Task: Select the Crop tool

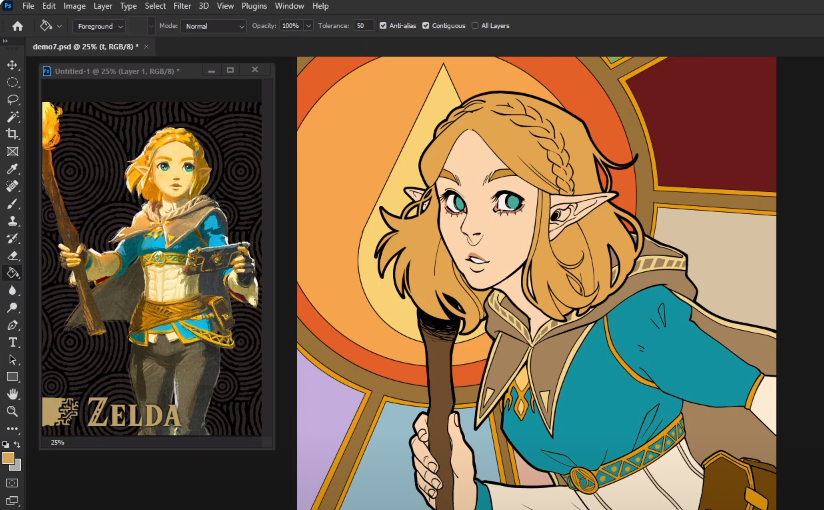Action: click(x=12, y=134)
